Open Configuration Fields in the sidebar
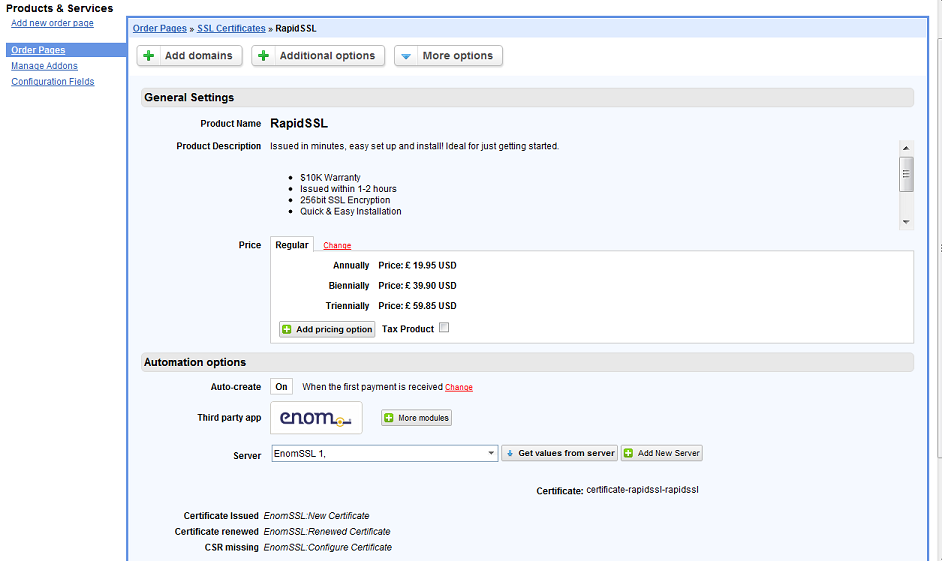The width and height of the screenshot is (942, 561). 52,82
